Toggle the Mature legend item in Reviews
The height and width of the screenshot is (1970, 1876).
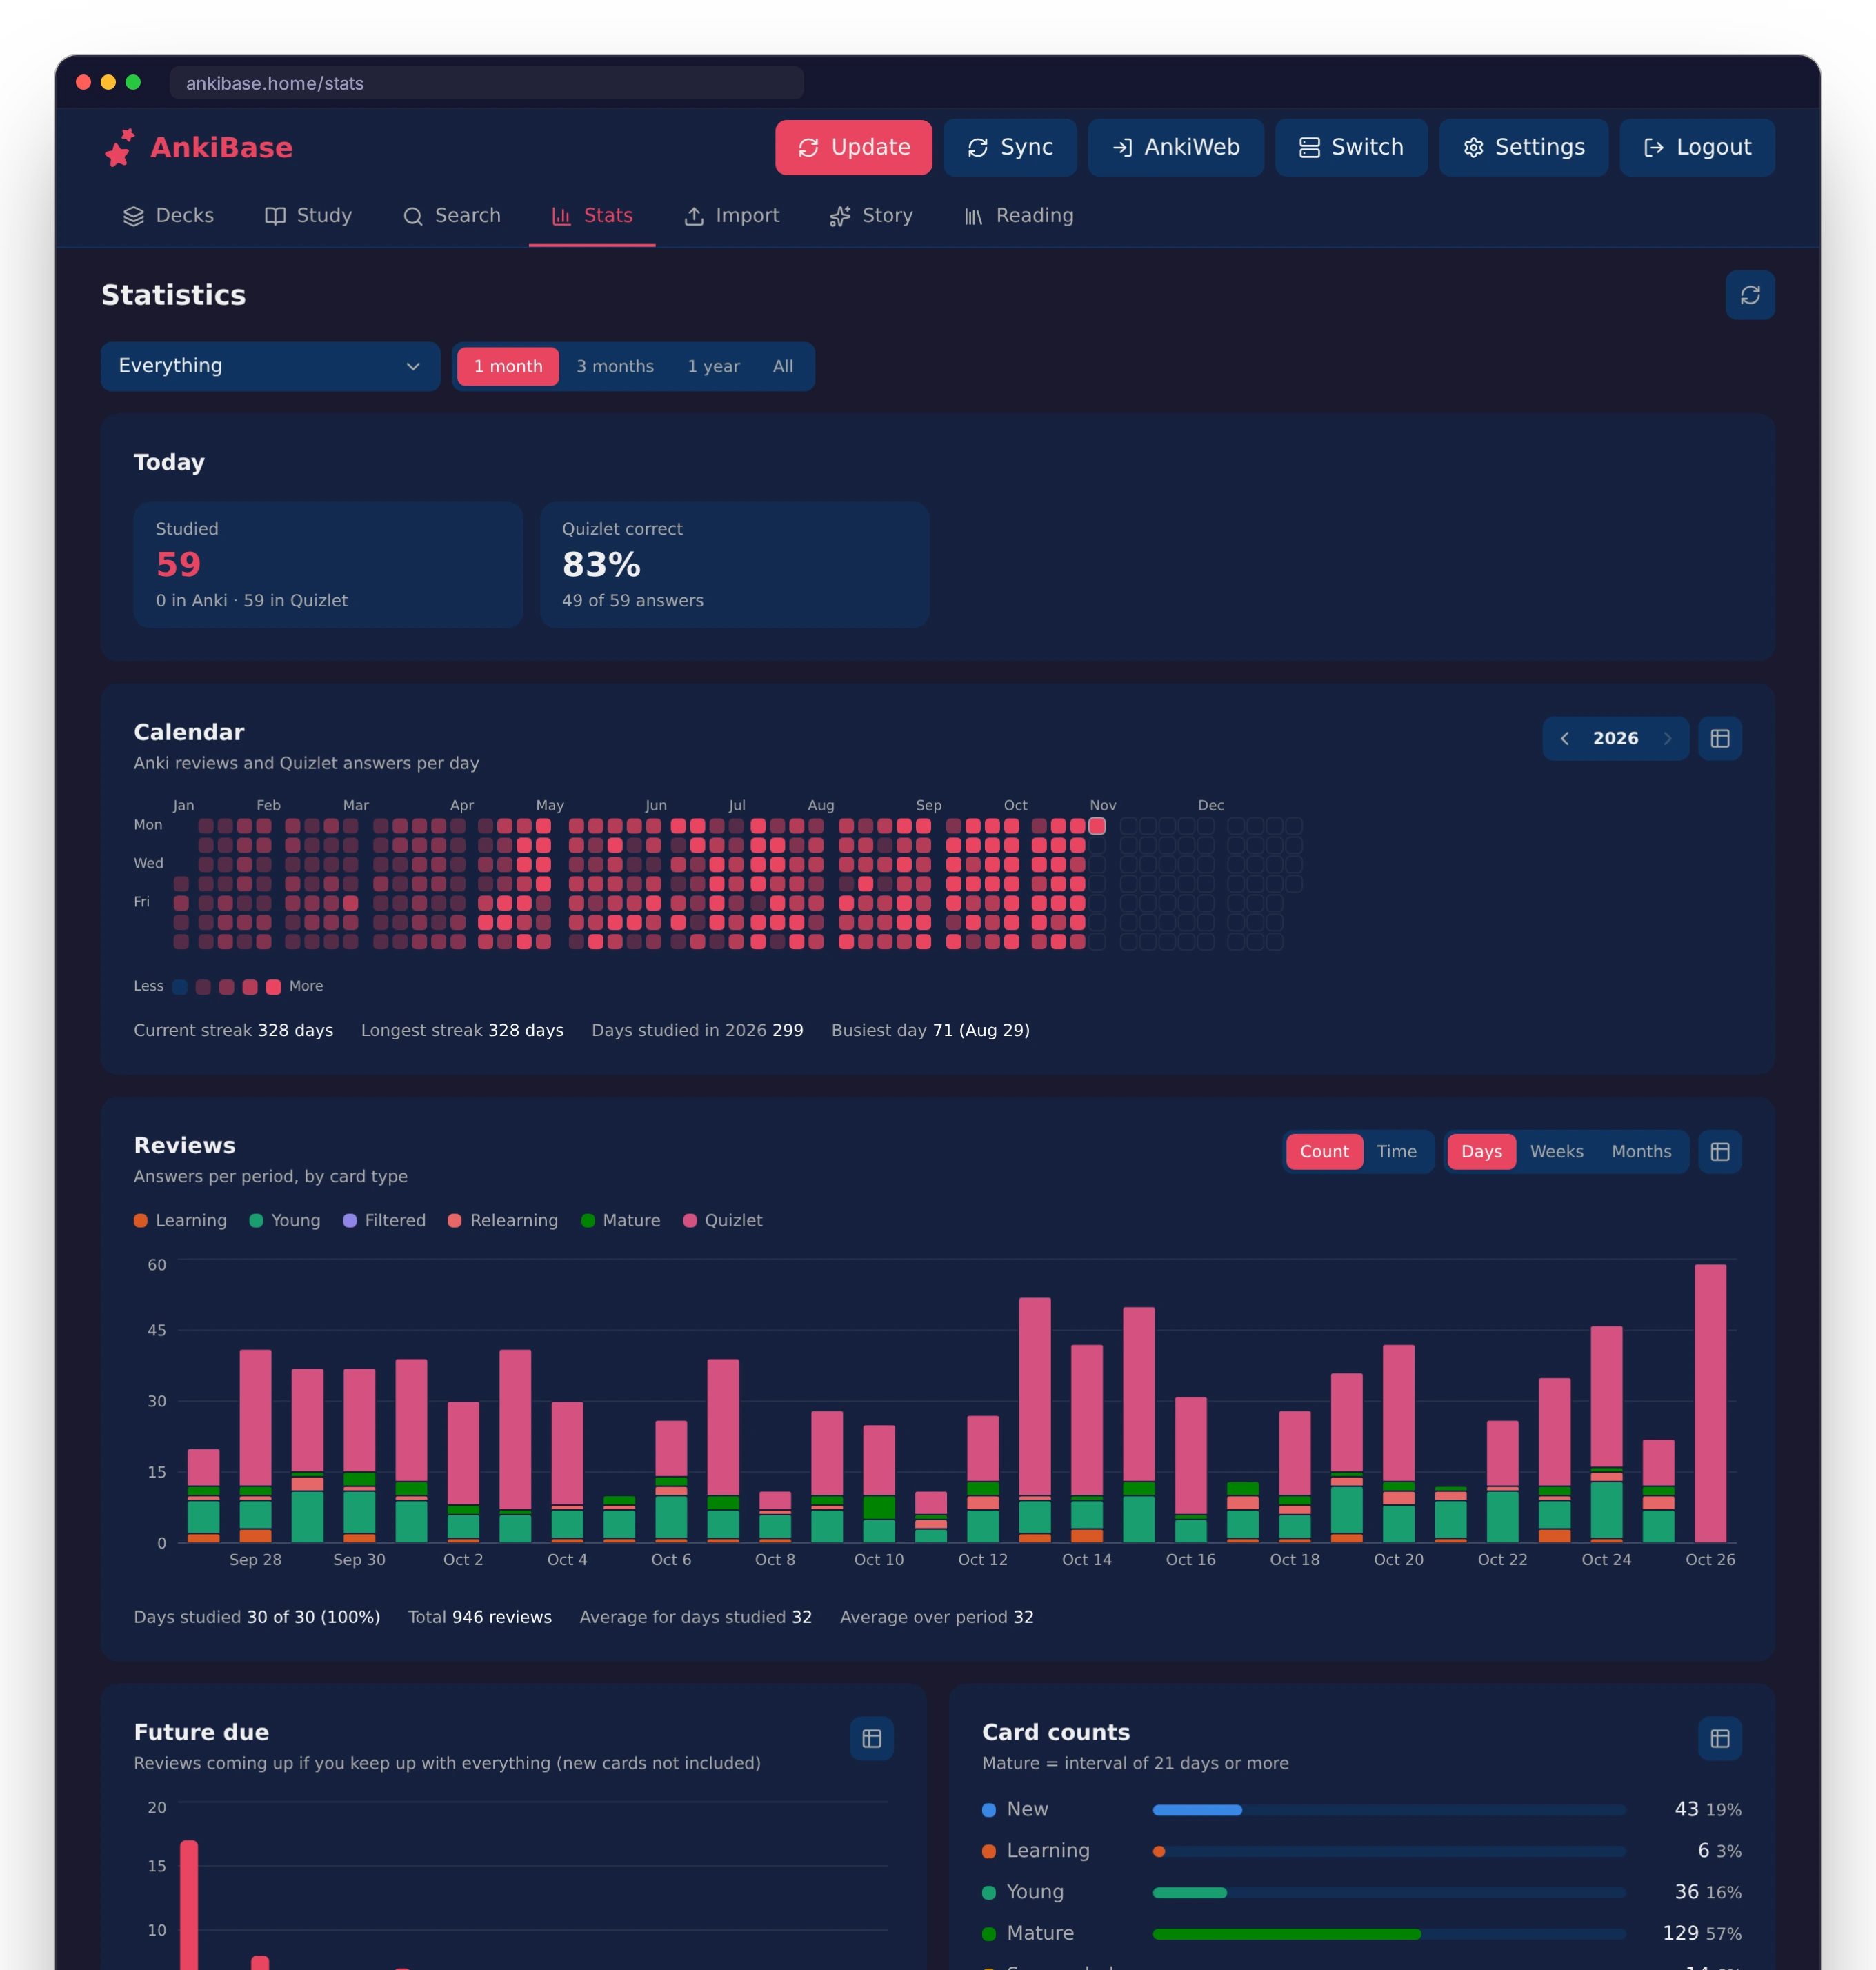click(x=620, y=1220)
